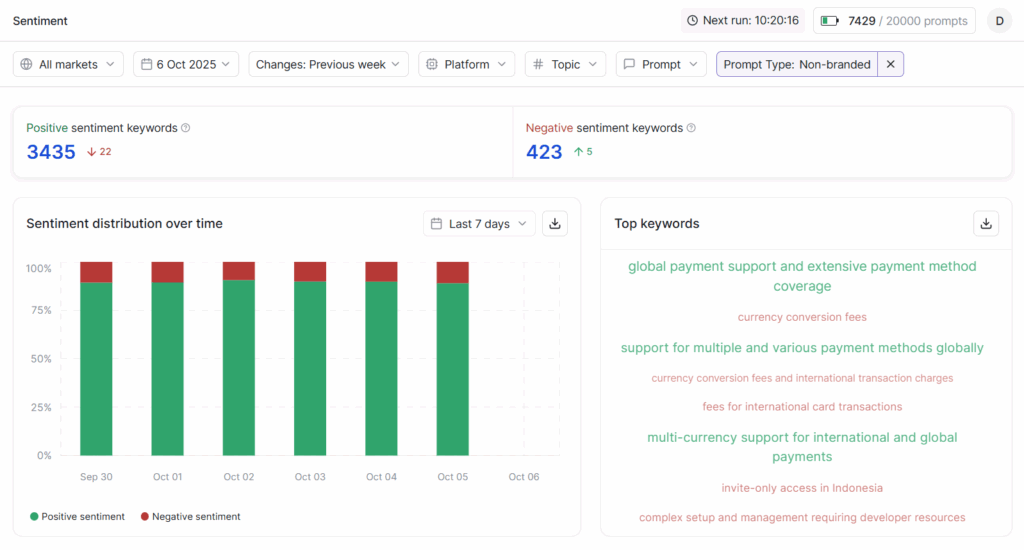Open the Topic filter dropdown
1024x550 pixels.
click(565, 64)
